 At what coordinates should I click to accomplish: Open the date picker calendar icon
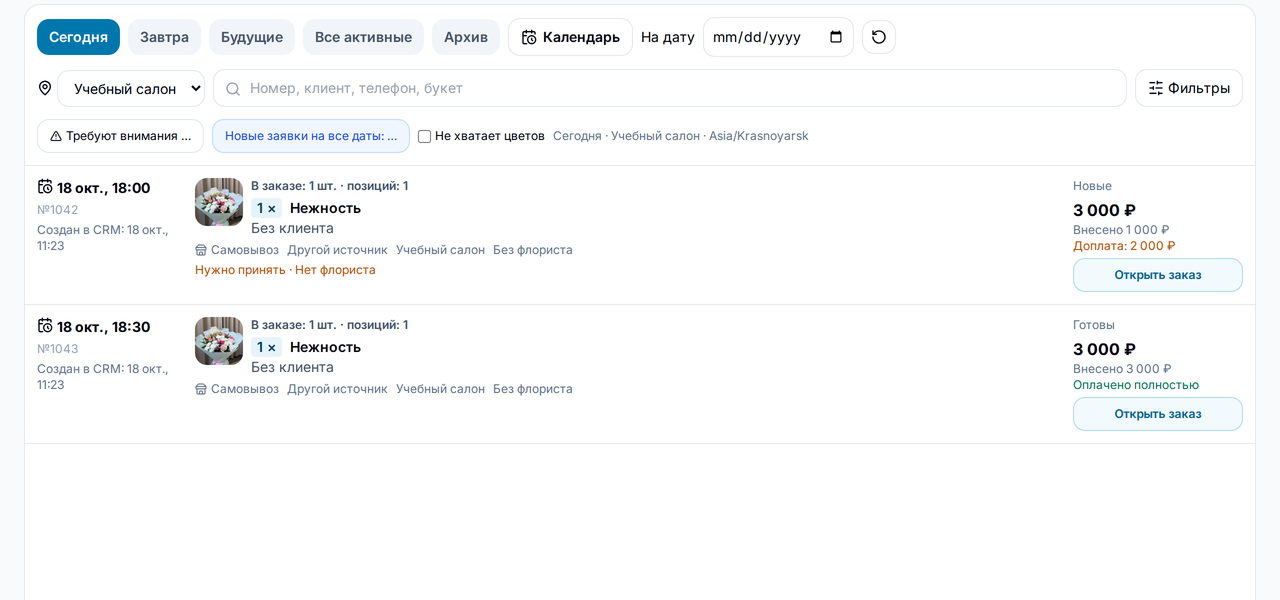coord(836,37)
